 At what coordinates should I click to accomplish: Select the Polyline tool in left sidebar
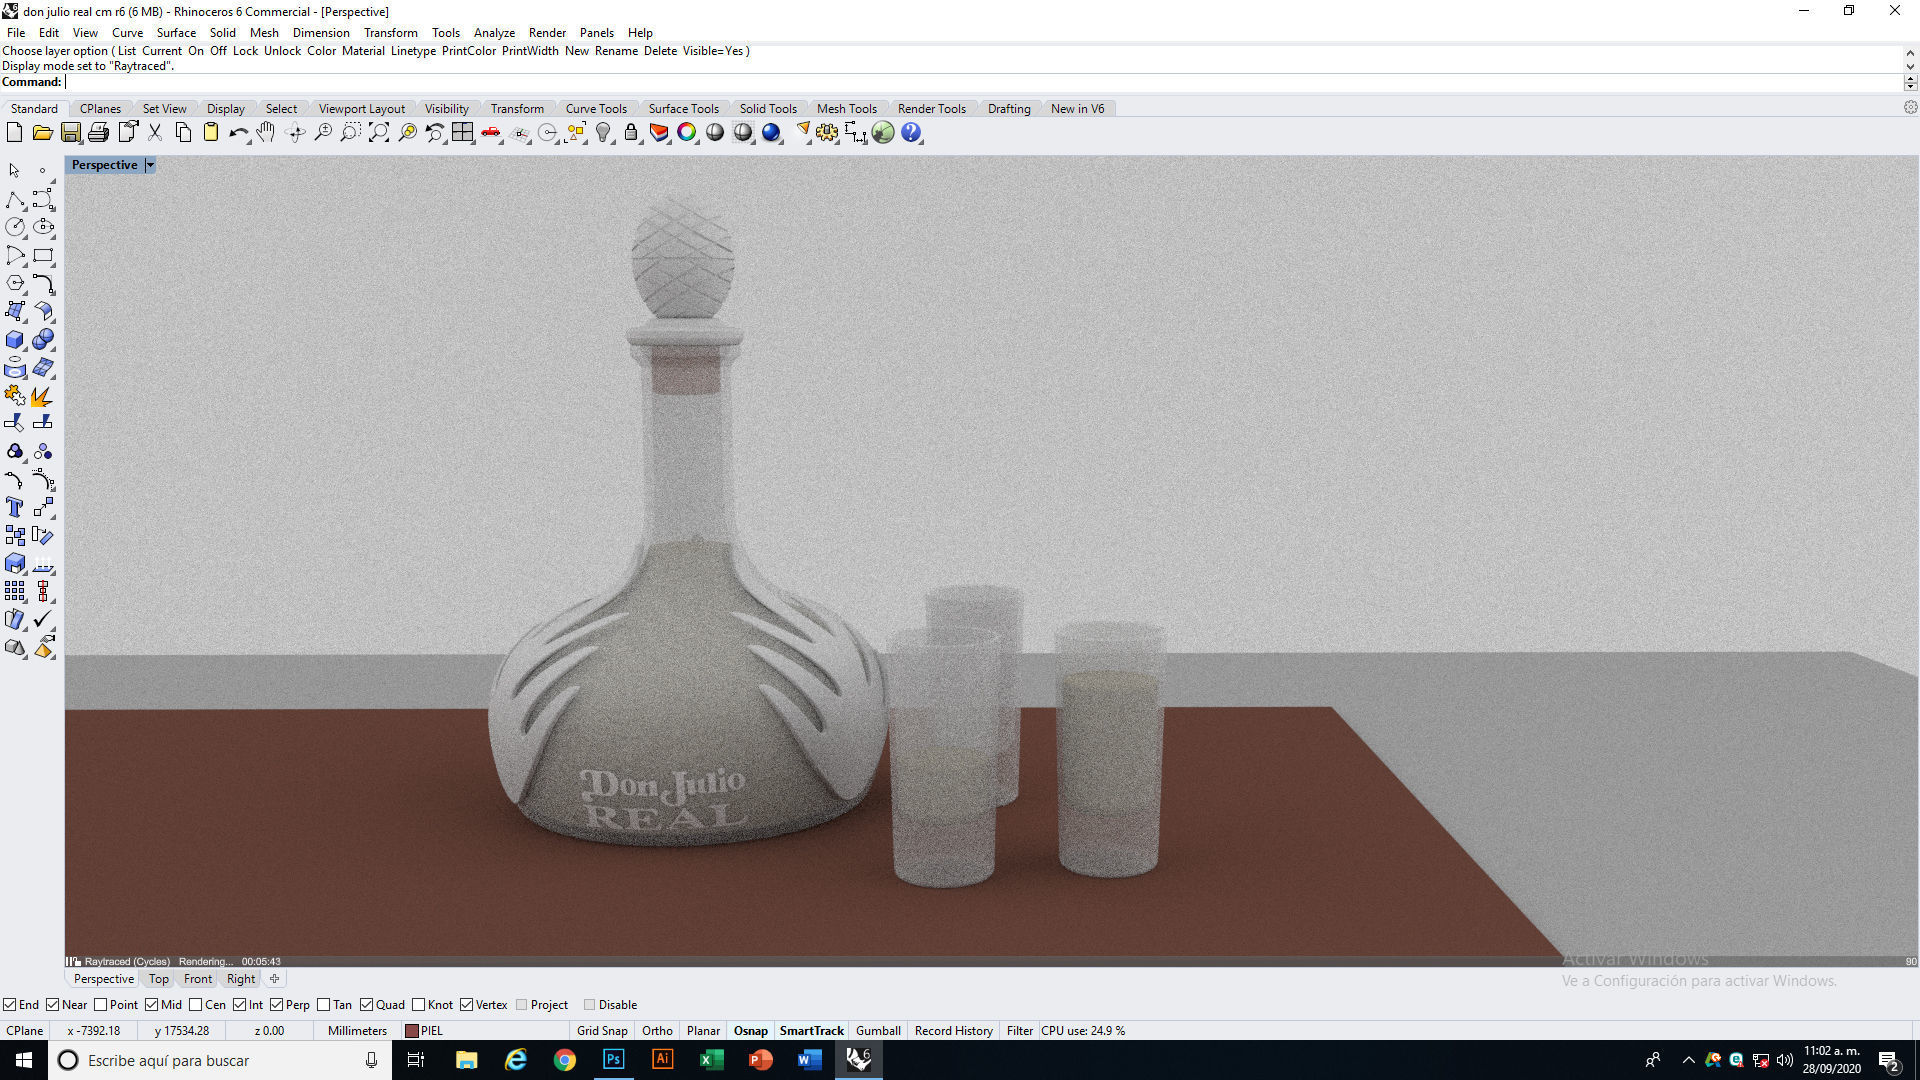coord(15,200)
